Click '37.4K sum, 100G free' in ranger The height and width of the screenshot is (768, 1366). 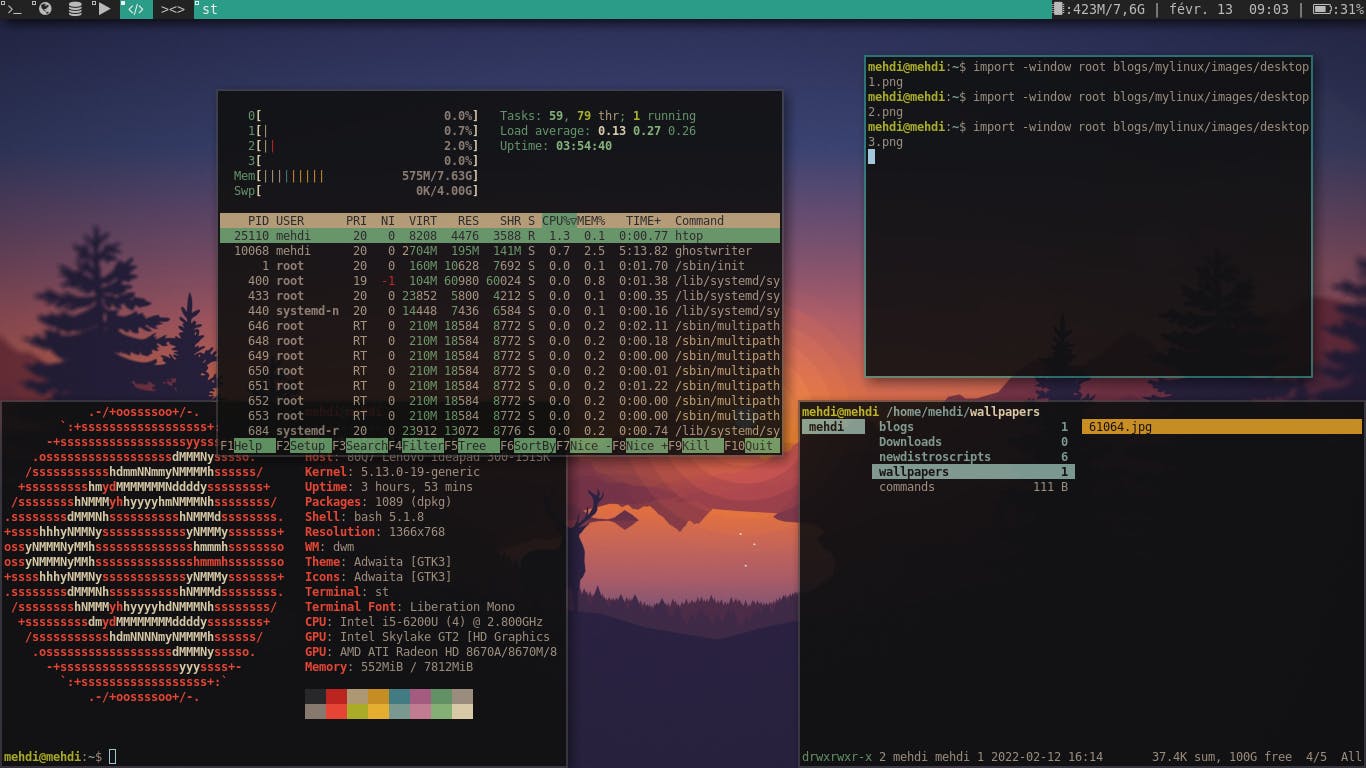[x=1222, y=757]
